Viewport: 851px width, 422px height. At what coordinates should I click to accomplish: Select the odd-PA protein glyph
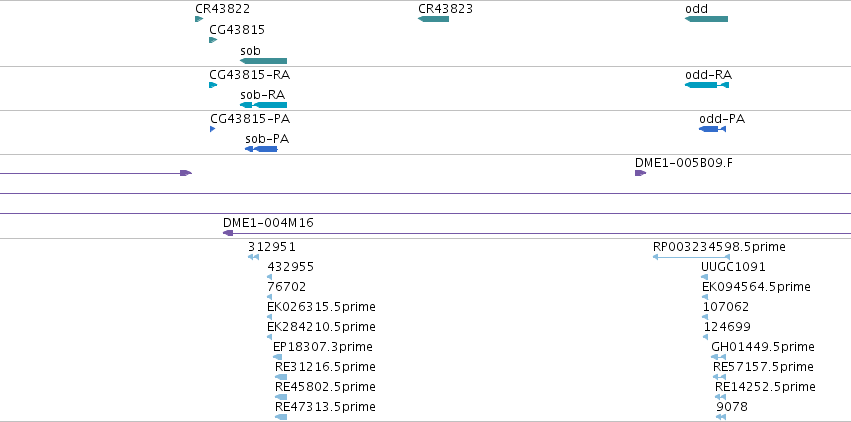click(713, 129)
